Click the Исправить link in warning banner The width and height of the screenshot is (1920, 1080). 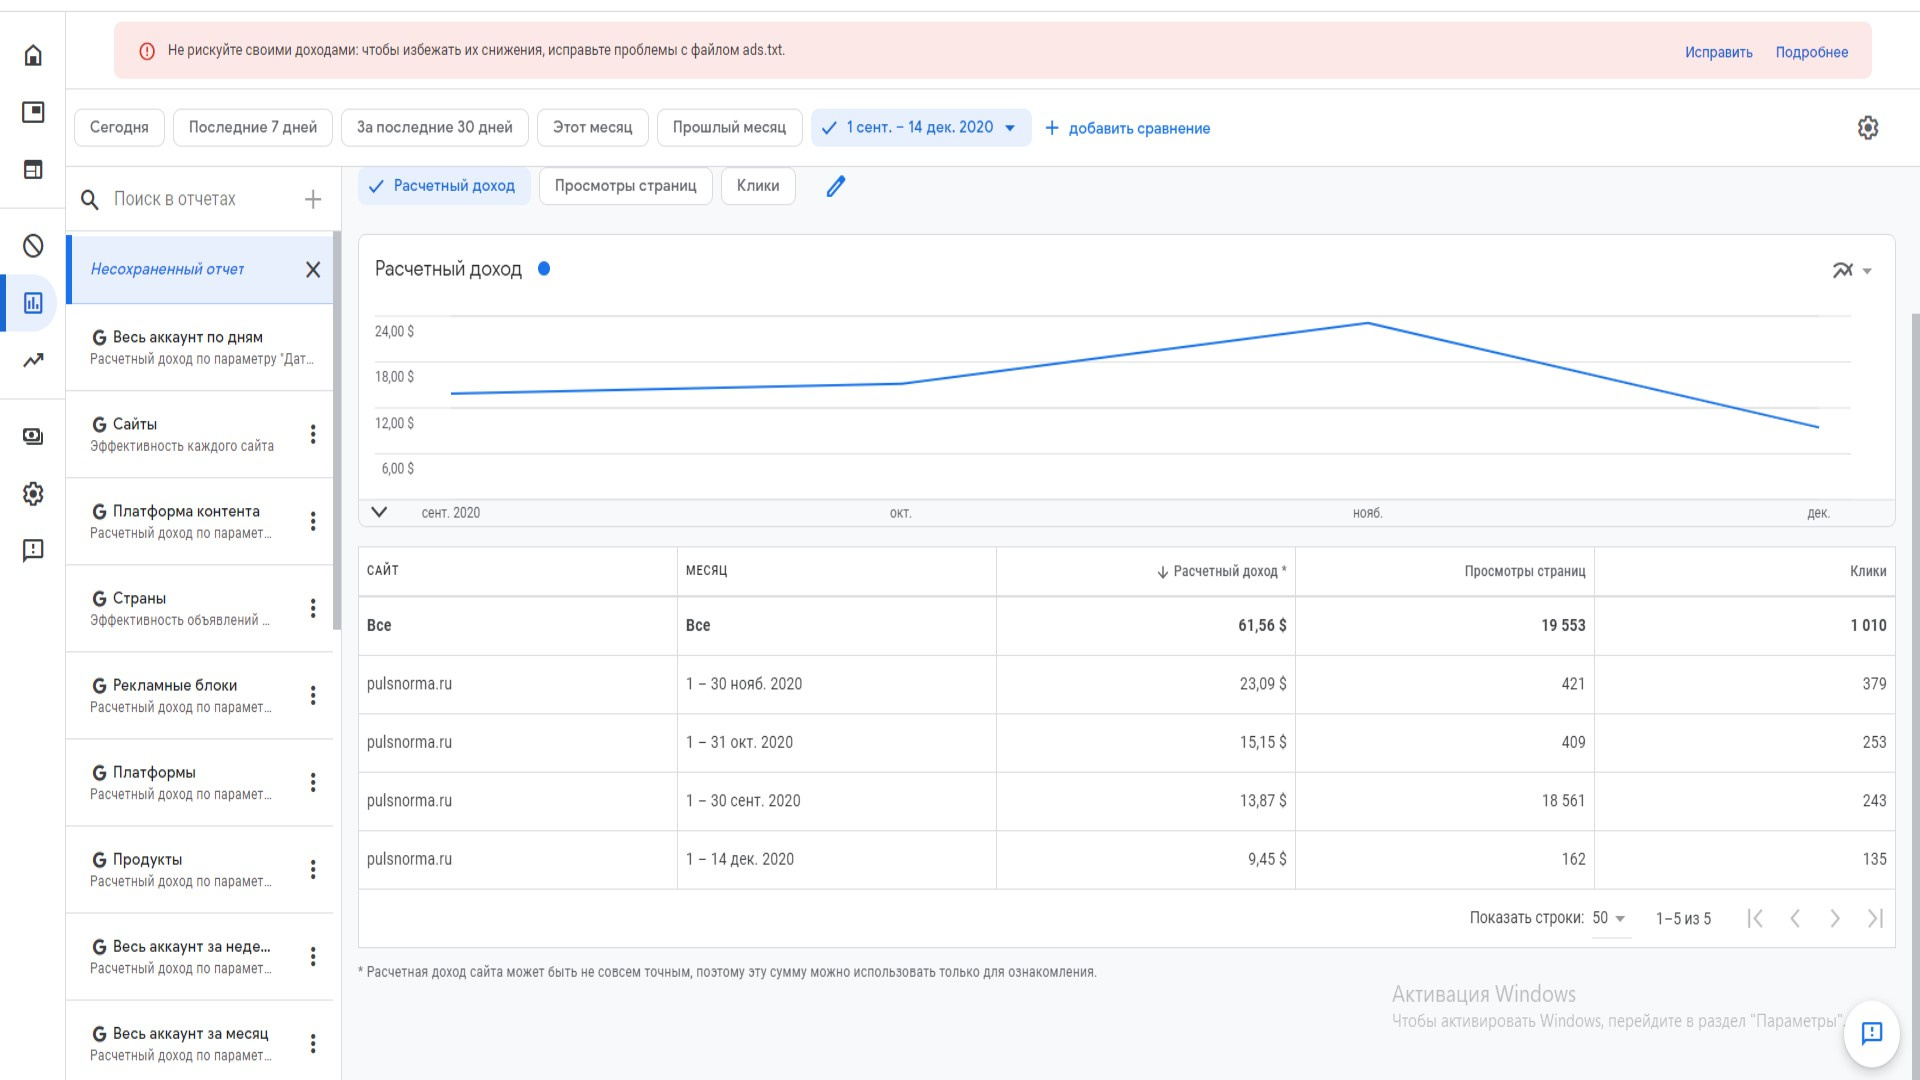[1718, 52]
